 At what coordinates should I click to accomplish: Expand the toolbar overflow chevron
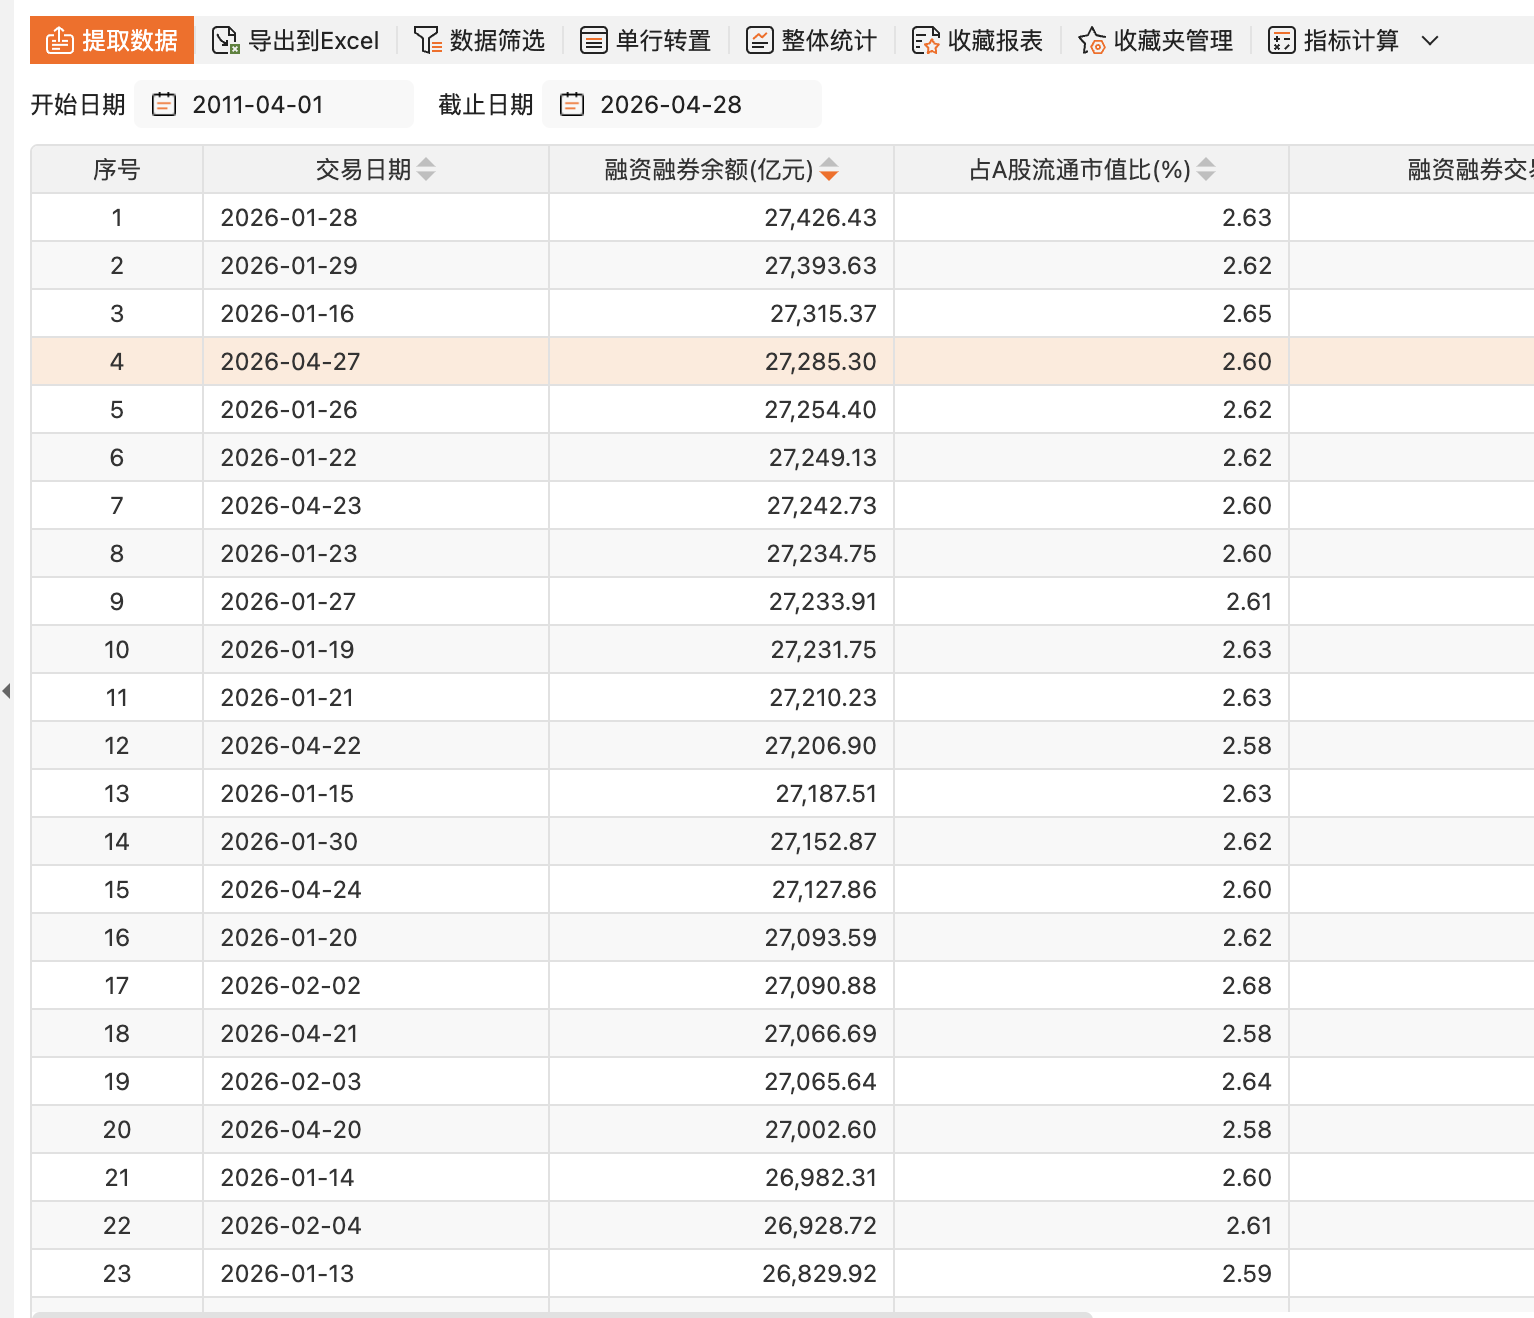point(1430,41)
